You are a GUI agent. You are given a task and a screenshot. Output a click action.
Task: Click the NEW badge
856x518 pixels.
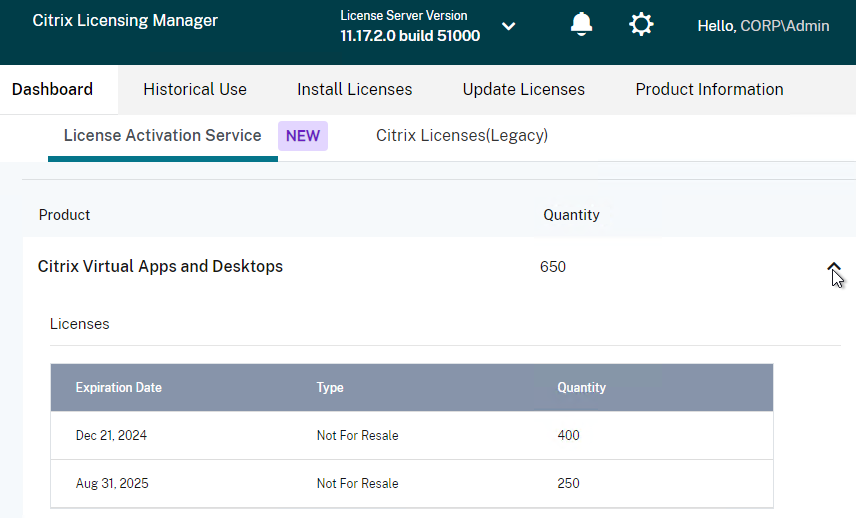(303, 136)
